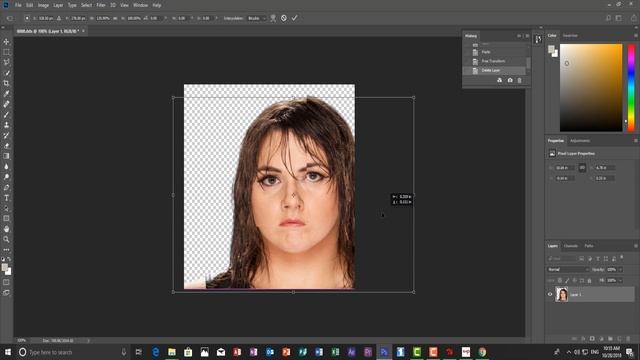Toggle link between width and height in Properties
This screenshot has width=640, height=360.
click(x=582, y=168)
